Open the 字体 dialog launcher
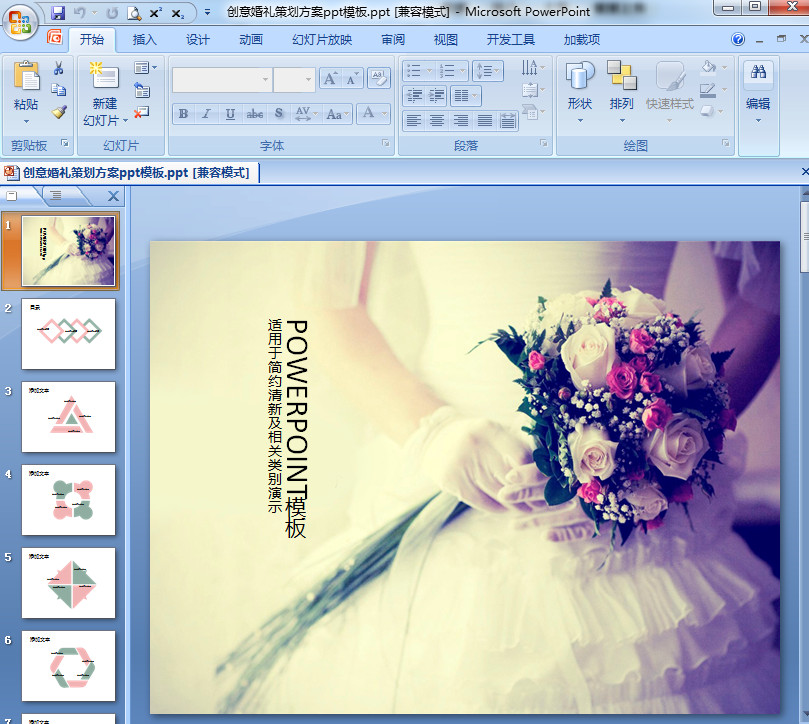809x724 pixels. 385,143
